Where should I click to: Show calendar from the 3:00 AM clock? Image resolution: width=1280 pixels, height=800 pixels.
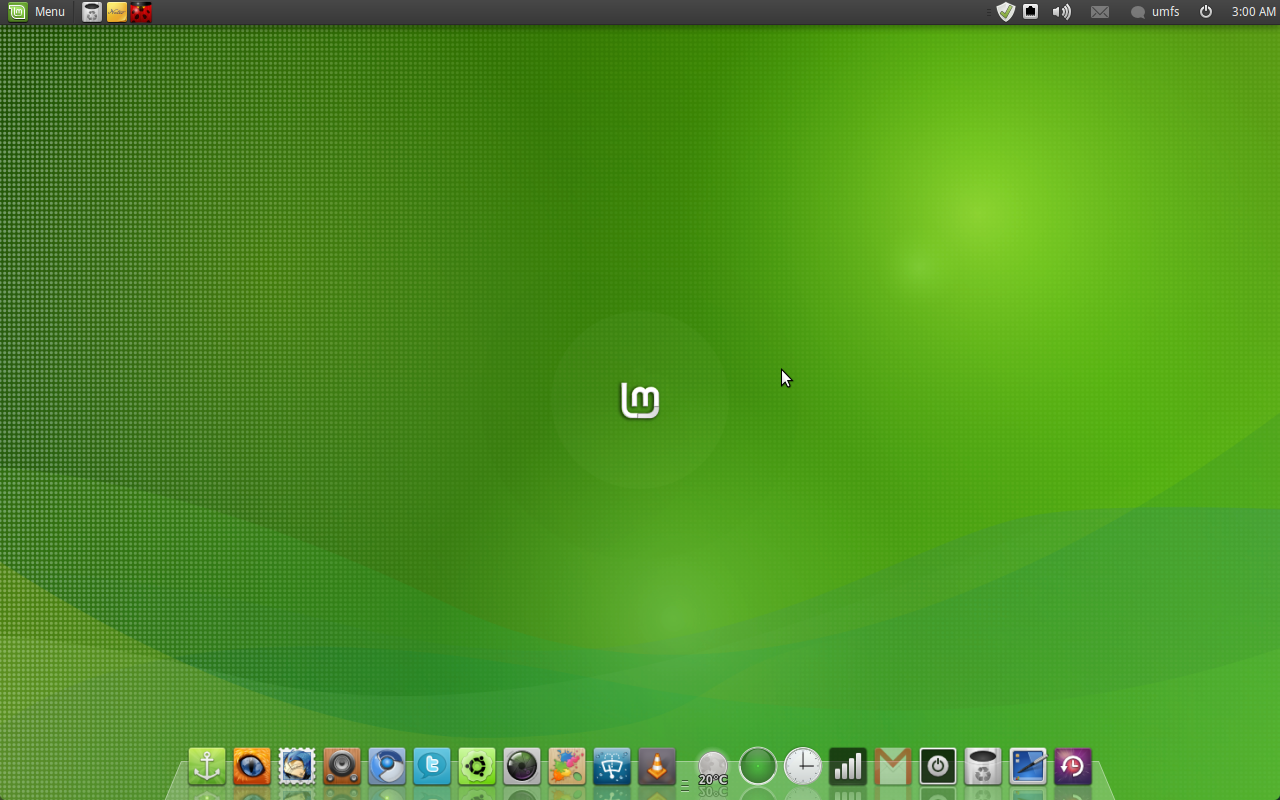(x=1253, y=12)
